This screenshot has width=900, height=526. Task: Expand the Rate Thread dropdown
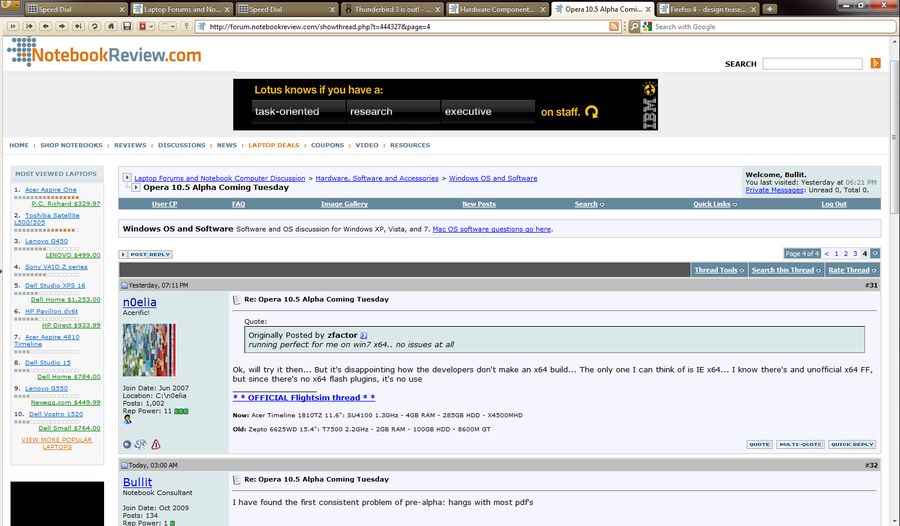coord(852,270)
